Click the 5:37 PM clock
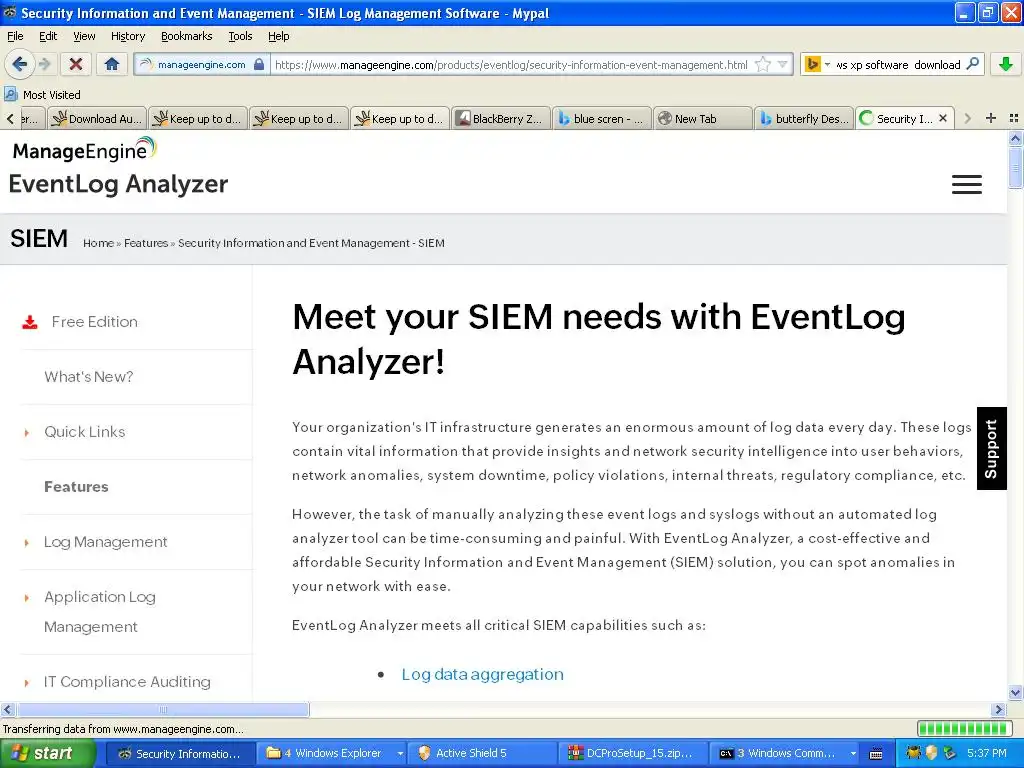The height and width of the screenshot is (768, 1024). (x=987, y=753)
